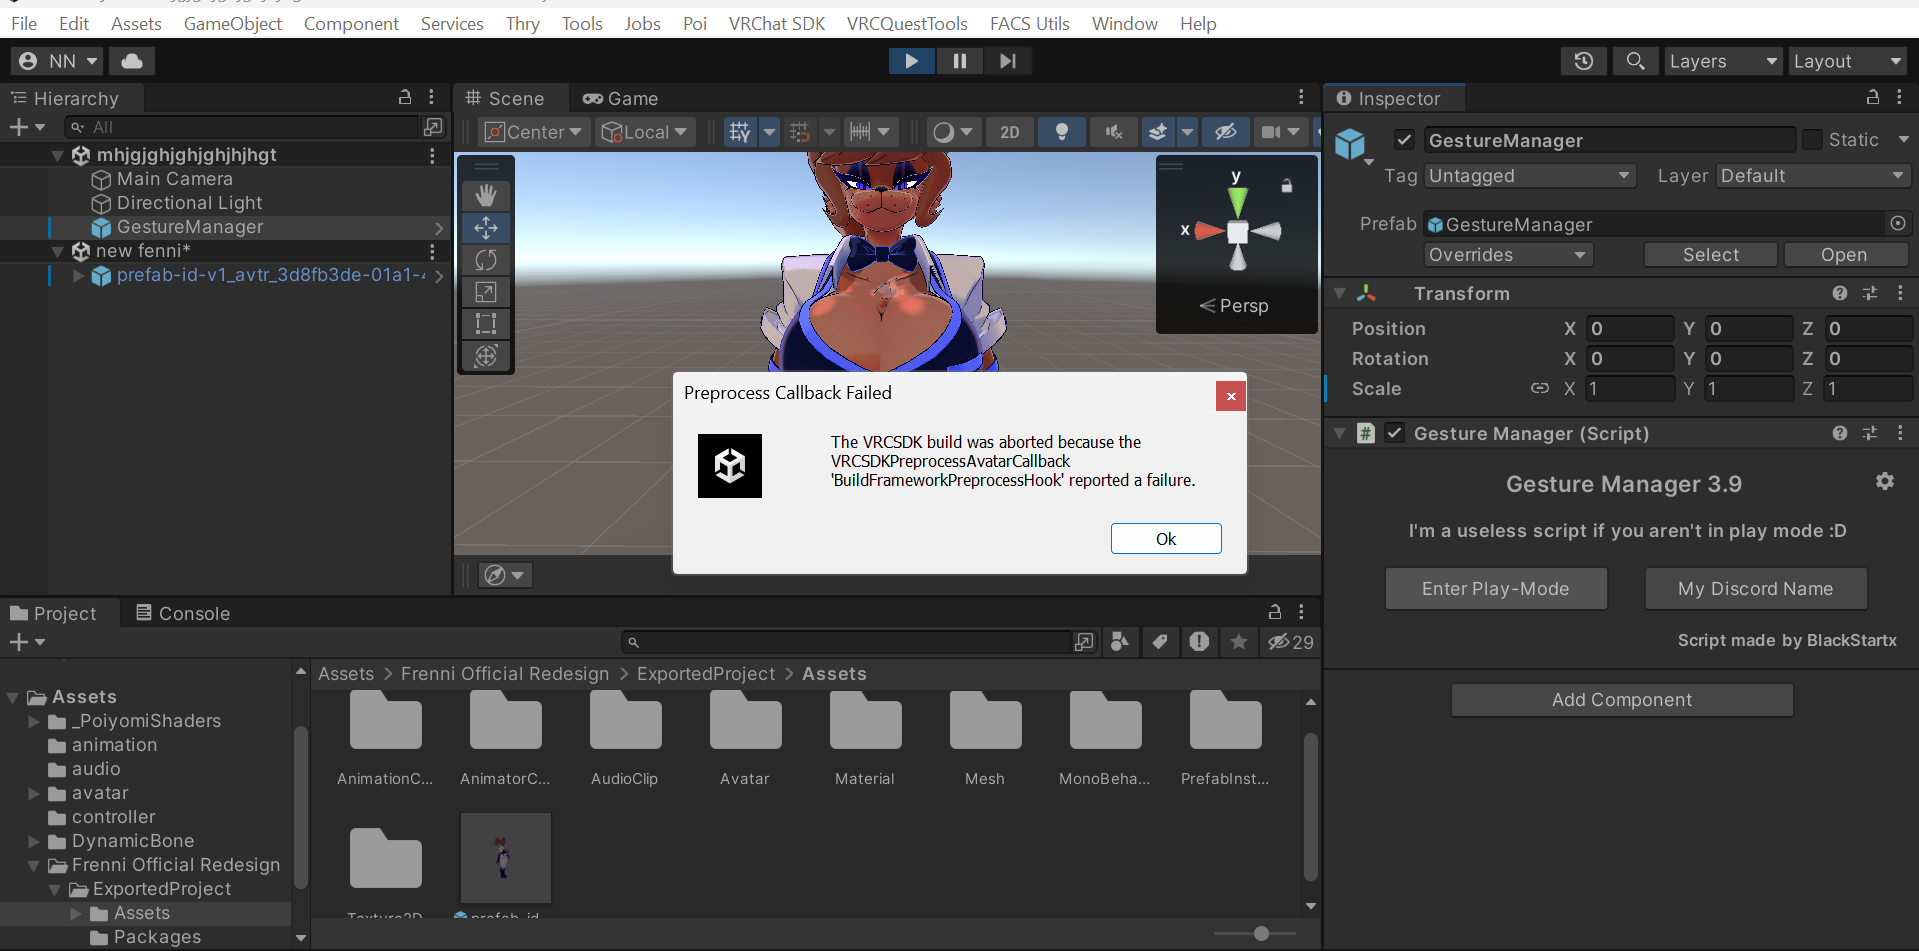
Task: Search by label tag icon
Action: [x=1160, y=642]
